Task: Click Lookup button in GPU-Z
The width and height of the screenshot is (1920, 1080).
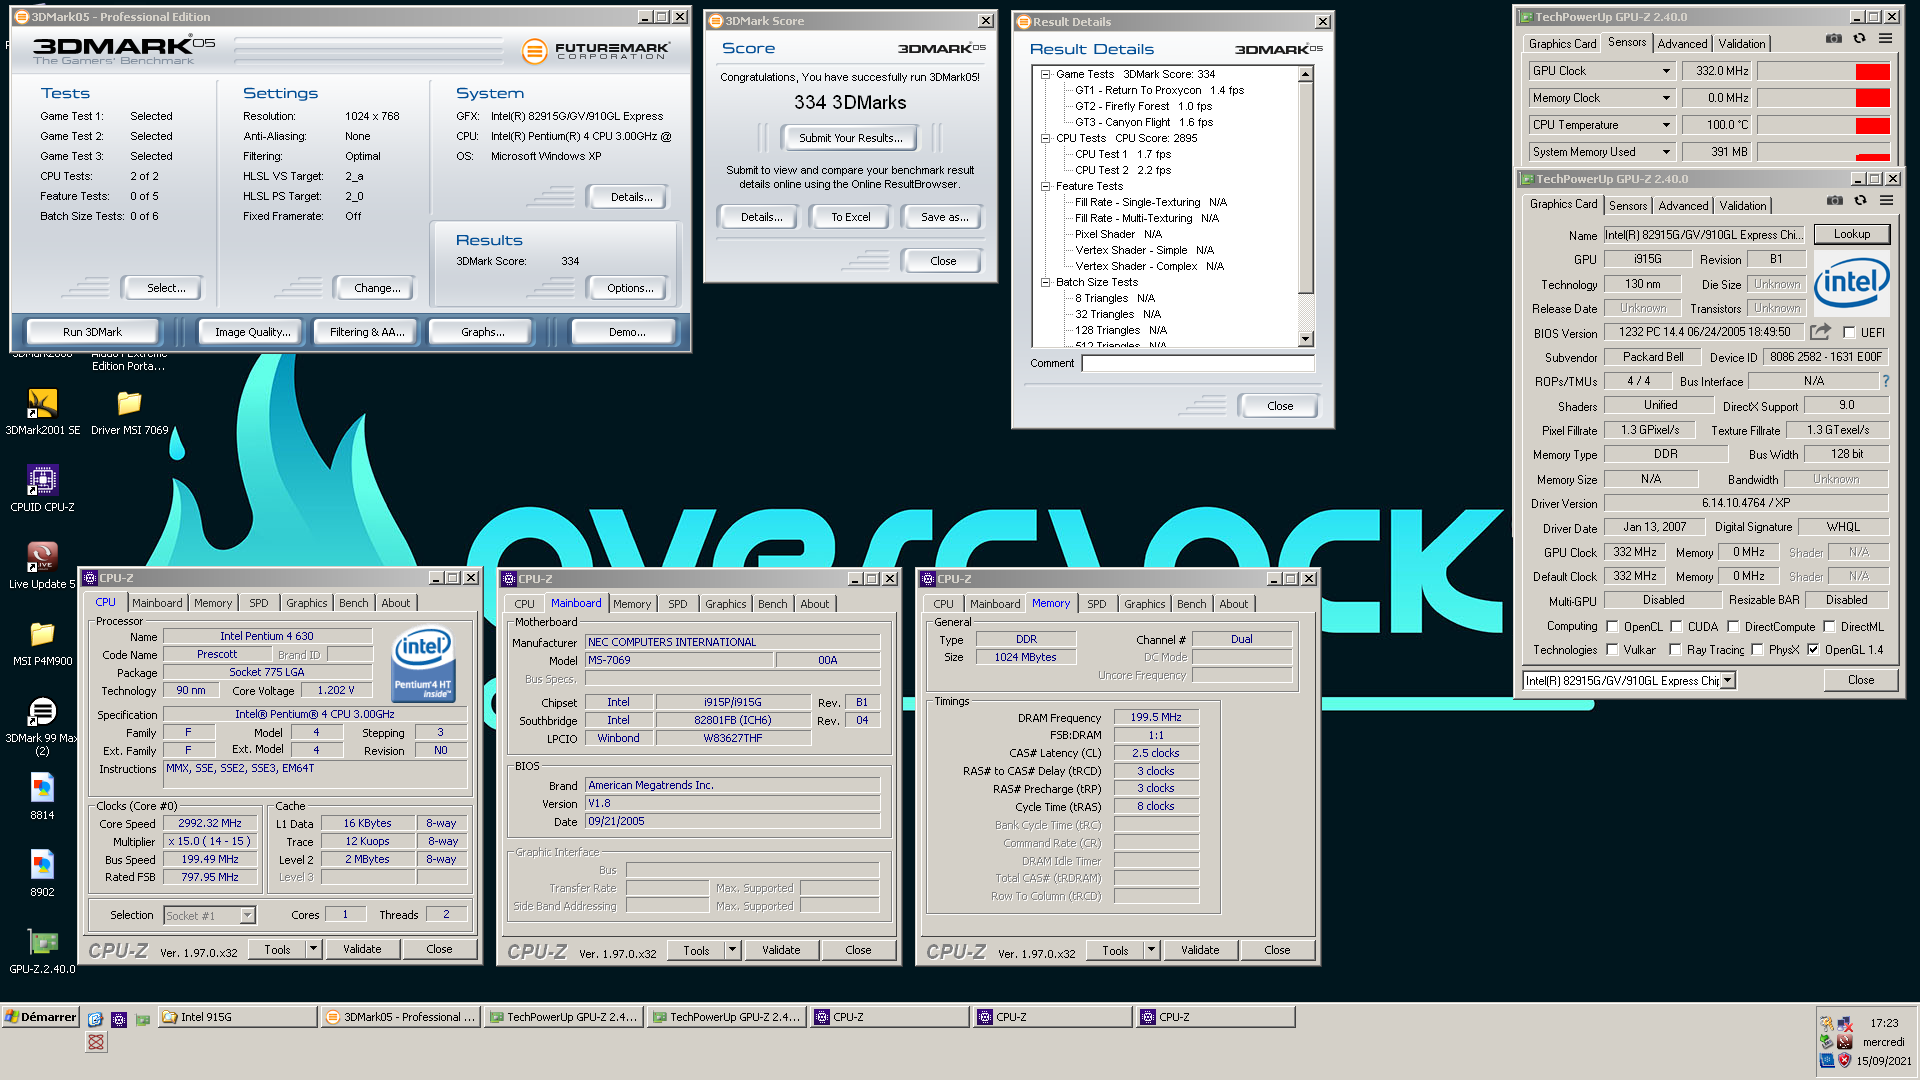Action: pos(1851,234)
